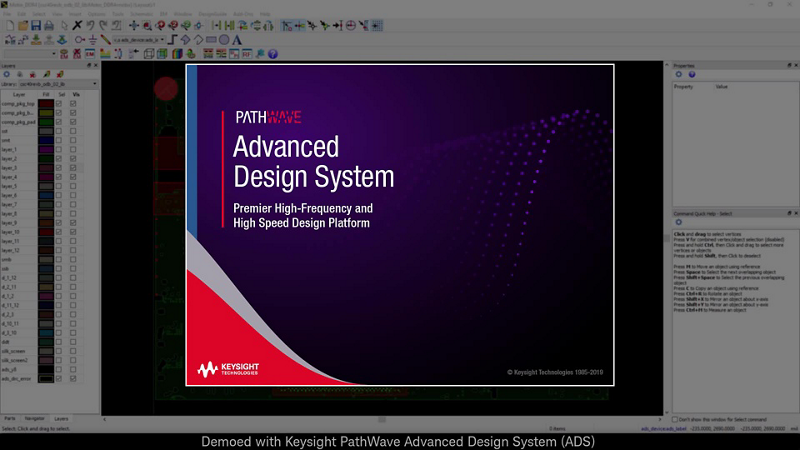This screenshot has height=450, width=800.
Task: Toggle Vis checkbox for layer_9
Action: click(73, 223)
